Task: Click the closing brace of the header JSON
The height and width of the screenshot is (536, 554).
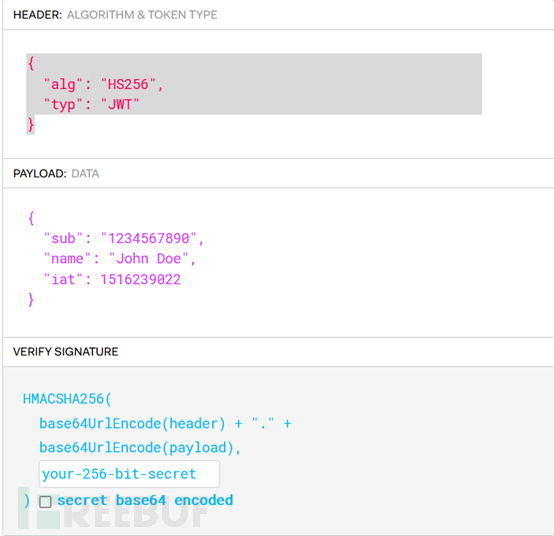Action: [31, 124]
